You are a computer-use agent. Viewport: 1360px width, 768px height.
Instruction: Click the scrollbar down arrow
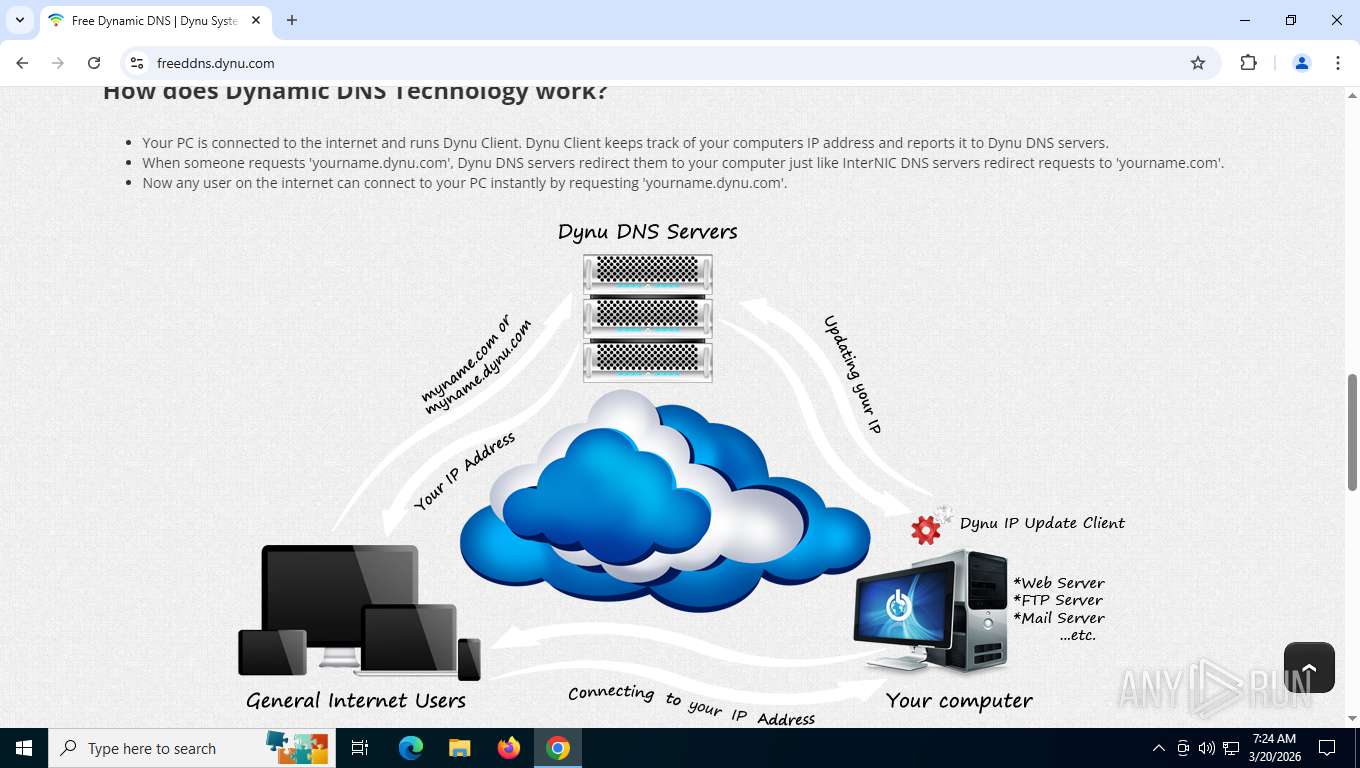(1352, 718)
